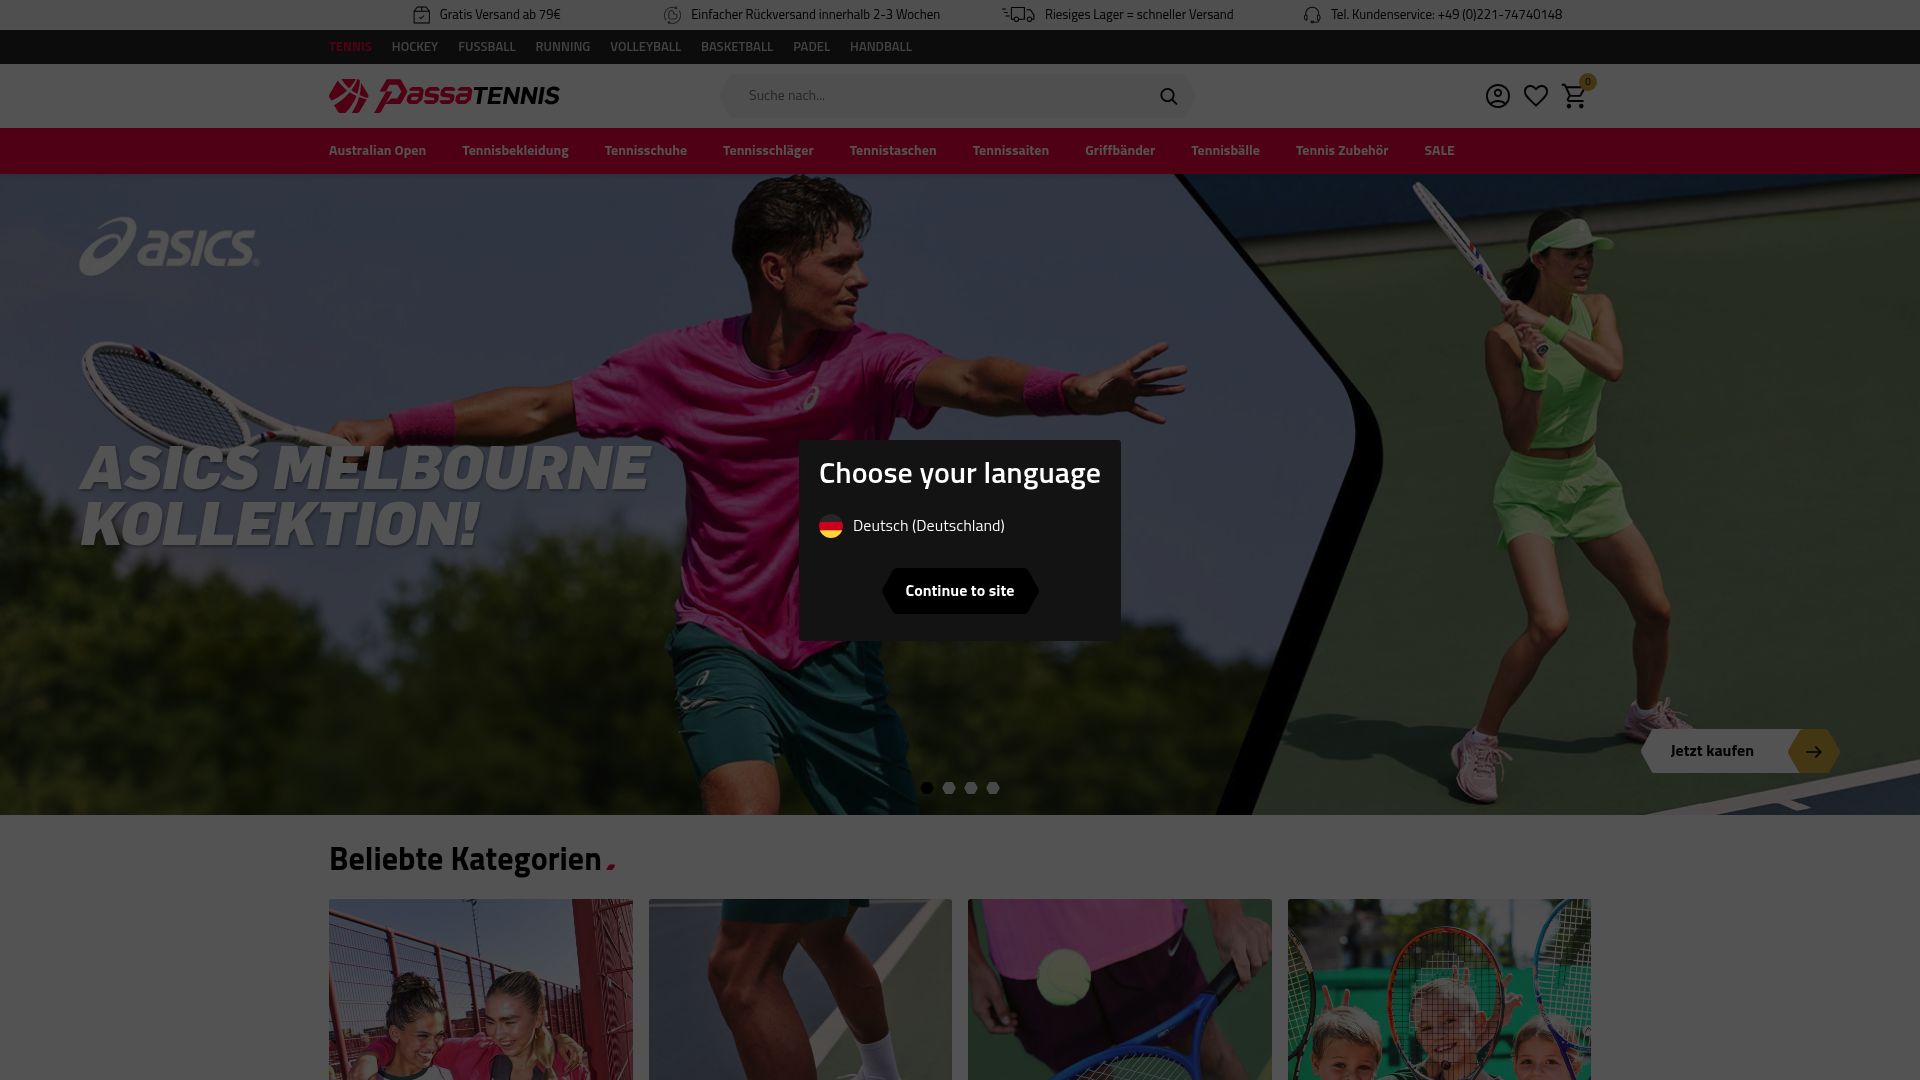Open the user account icon
The width and height of the screenshot is (1920, 1080).
click(x=1497, y=96)
